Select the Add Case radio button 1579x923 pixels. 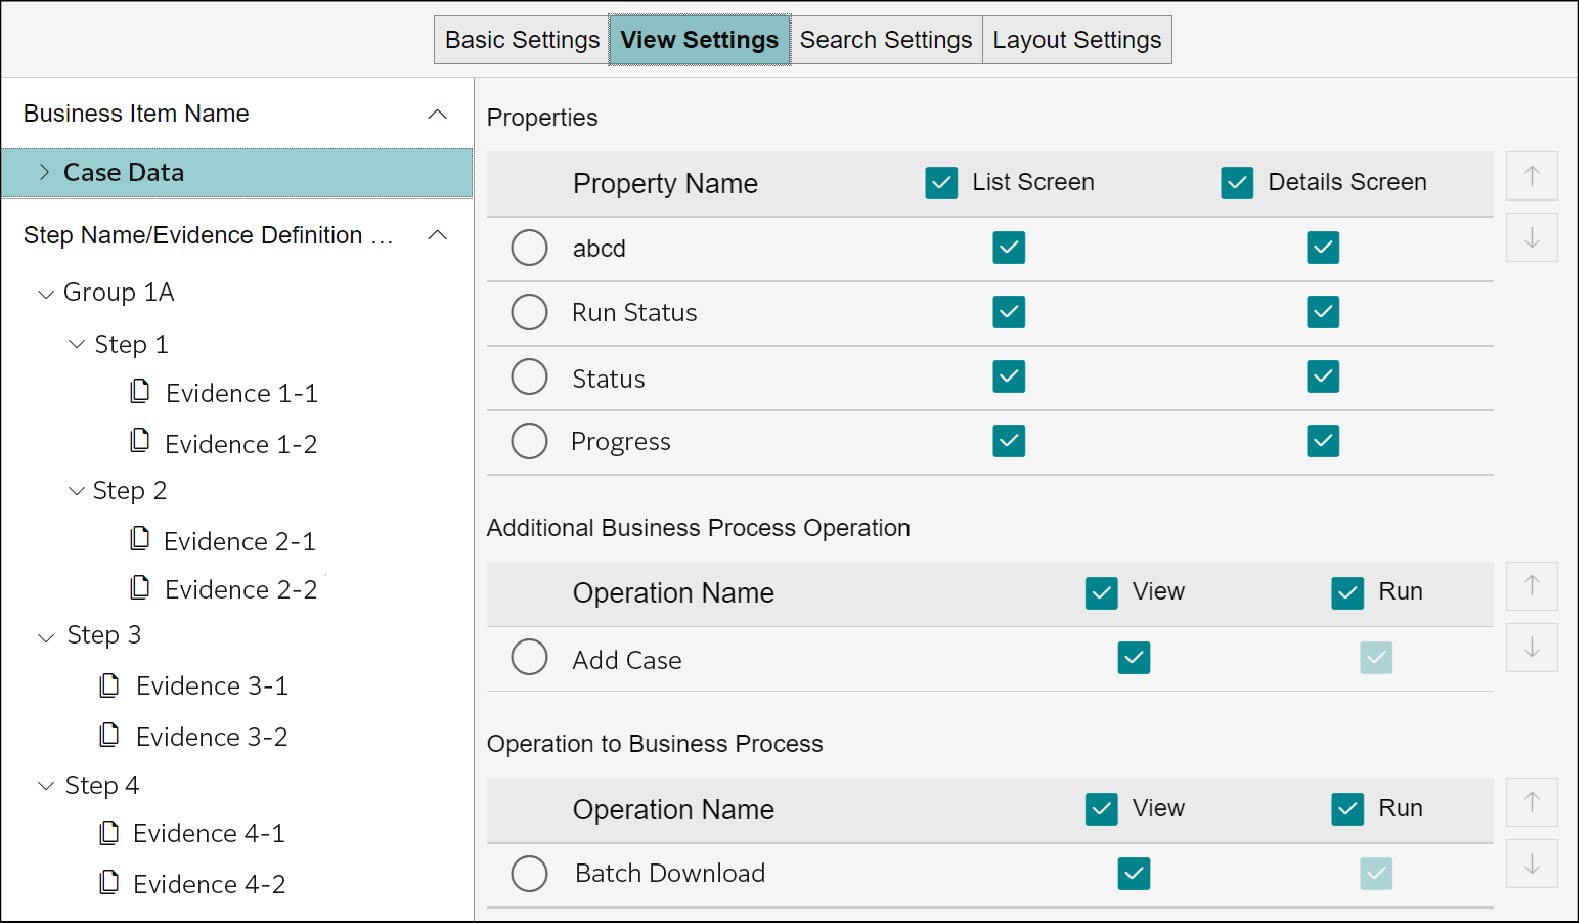[529, 657]
